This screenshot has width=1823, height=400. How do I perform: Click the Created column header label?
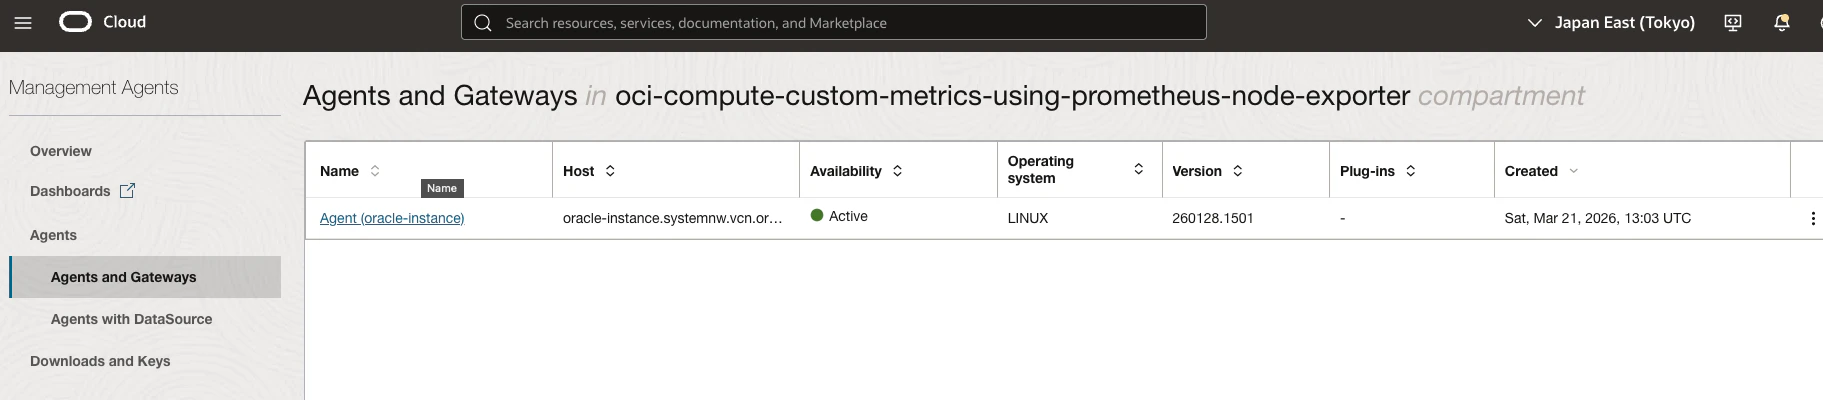(x=1531, y=171)
